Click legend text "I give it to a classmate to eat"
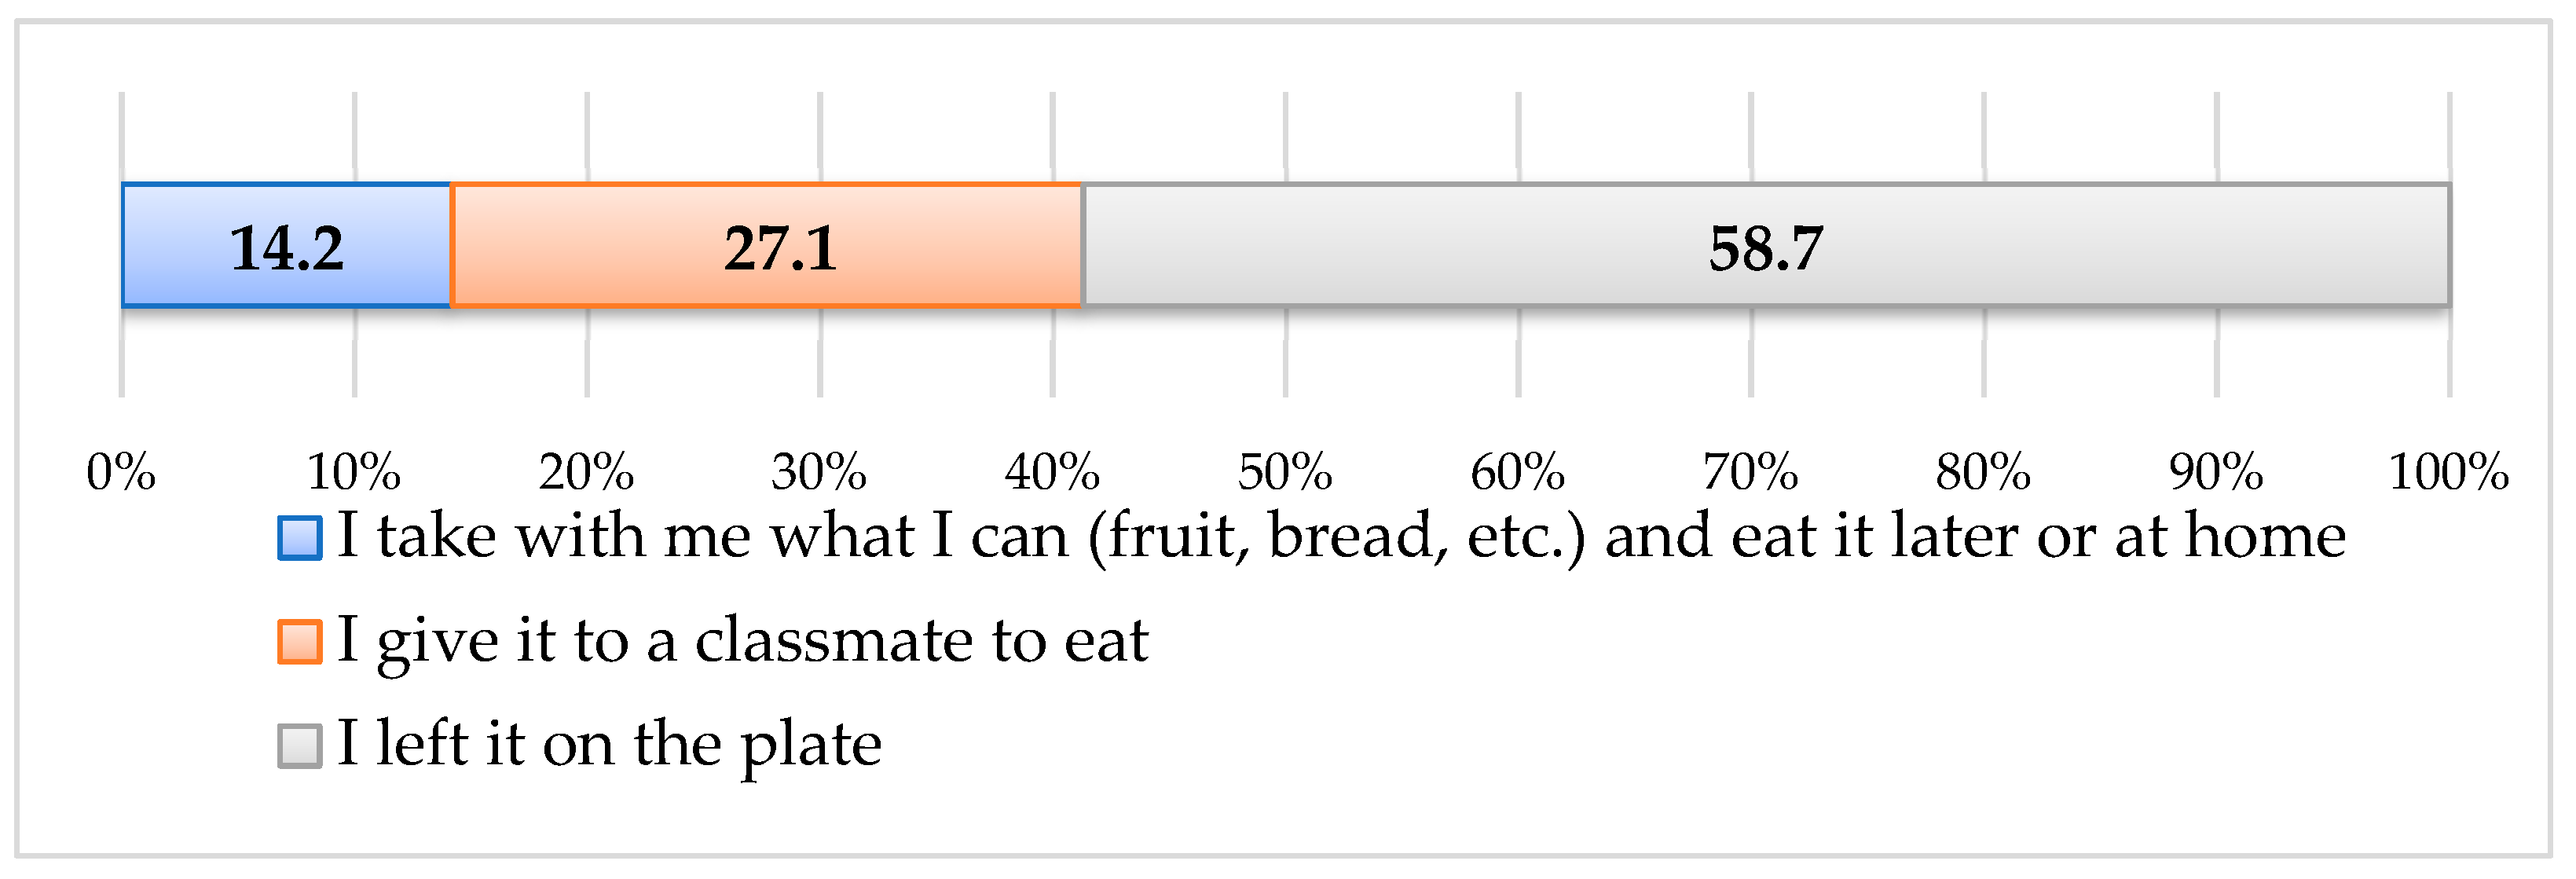This screenshot has height=879, width=2576. point(742,640)
